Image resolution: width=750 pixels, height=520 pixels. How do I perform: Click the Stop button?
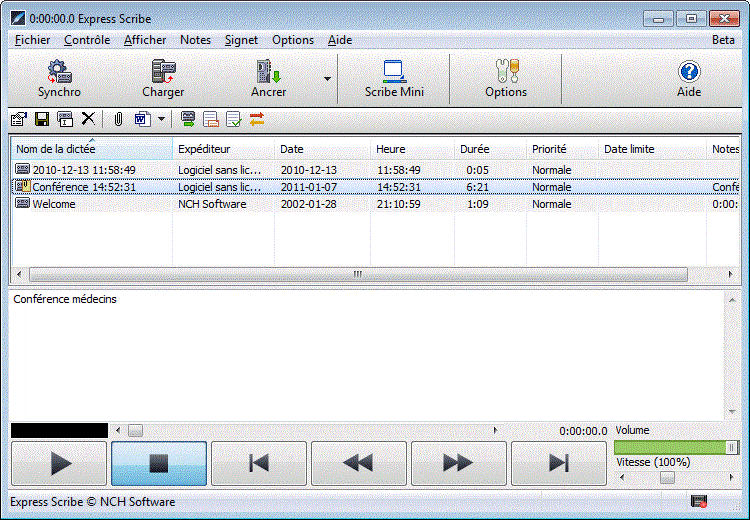[159, 463]
